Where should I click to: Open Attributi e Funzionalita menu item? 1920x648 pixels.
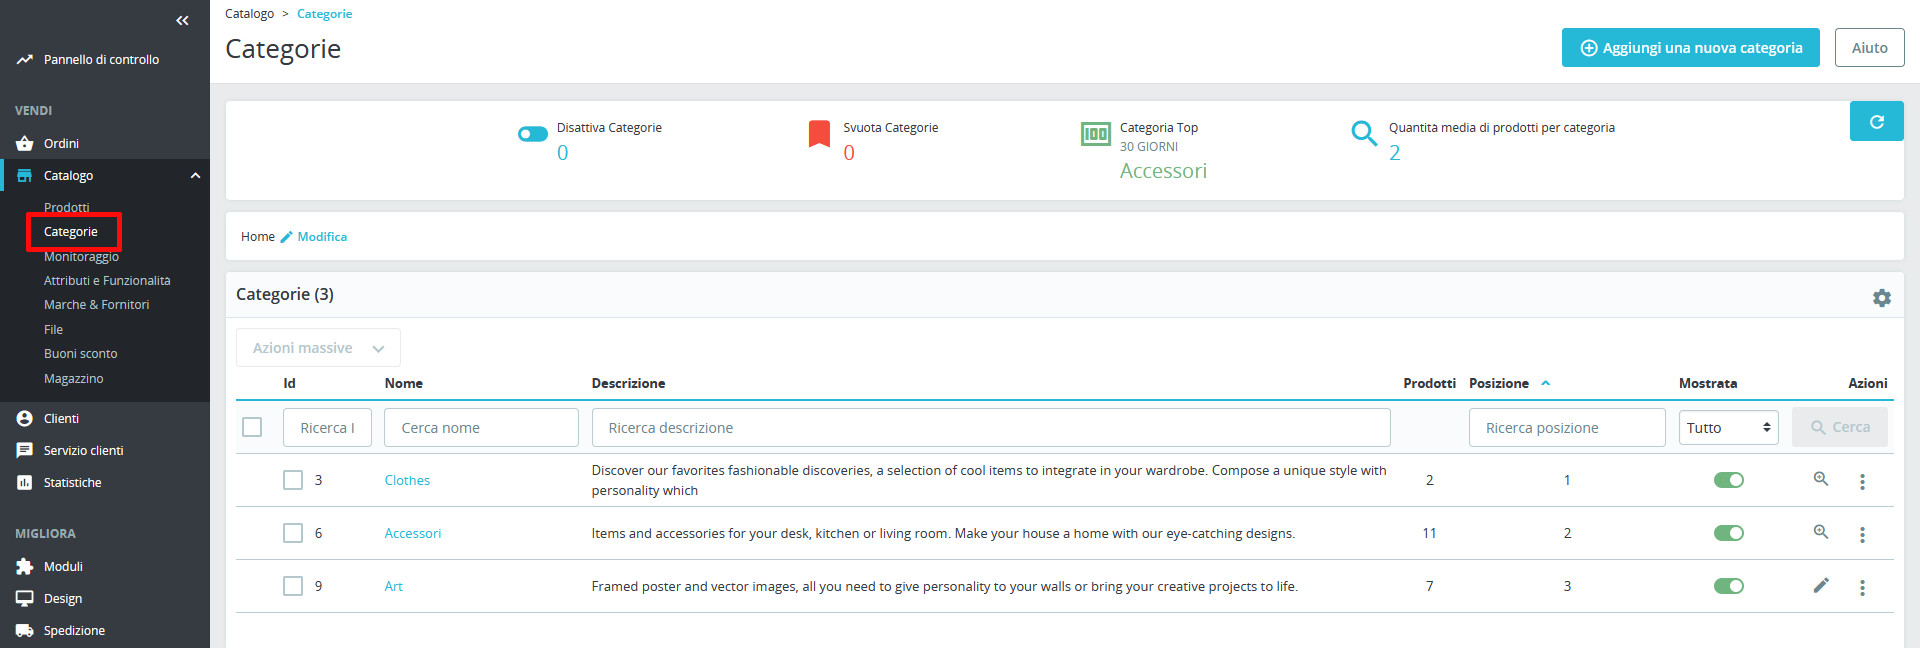[107, 281]
